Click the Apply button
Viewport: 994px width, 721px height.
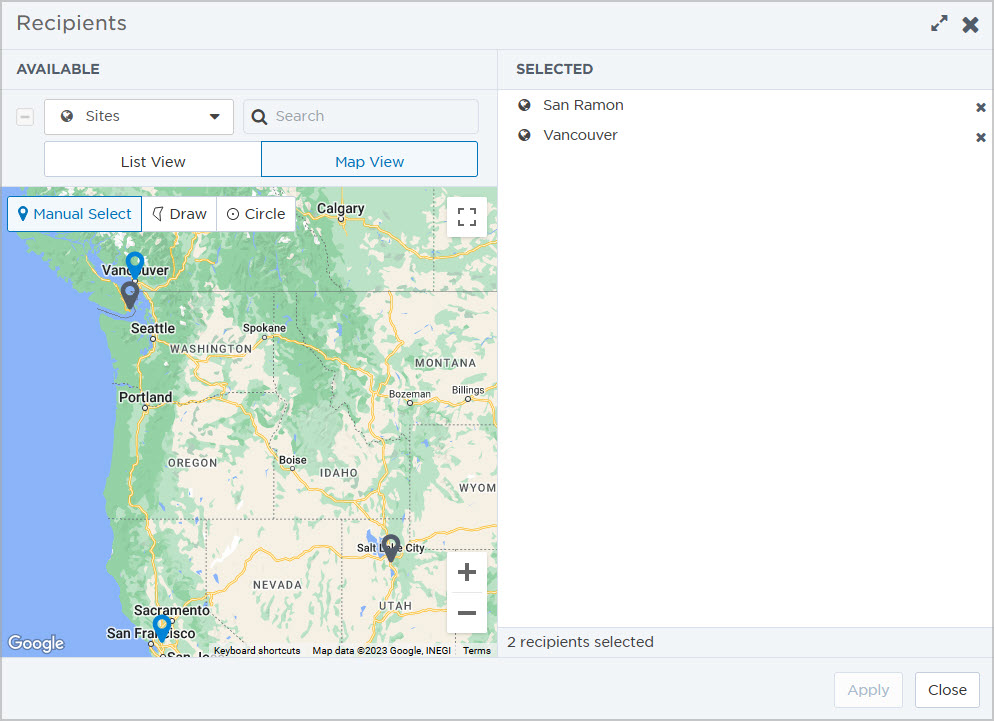(868, 690)
